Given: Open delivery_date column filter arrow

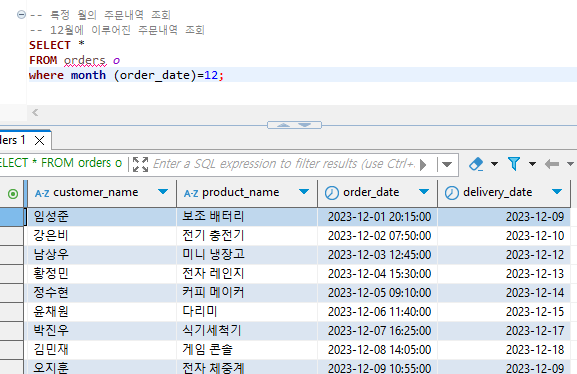Looking at the screenshot, I should point(557,191).
